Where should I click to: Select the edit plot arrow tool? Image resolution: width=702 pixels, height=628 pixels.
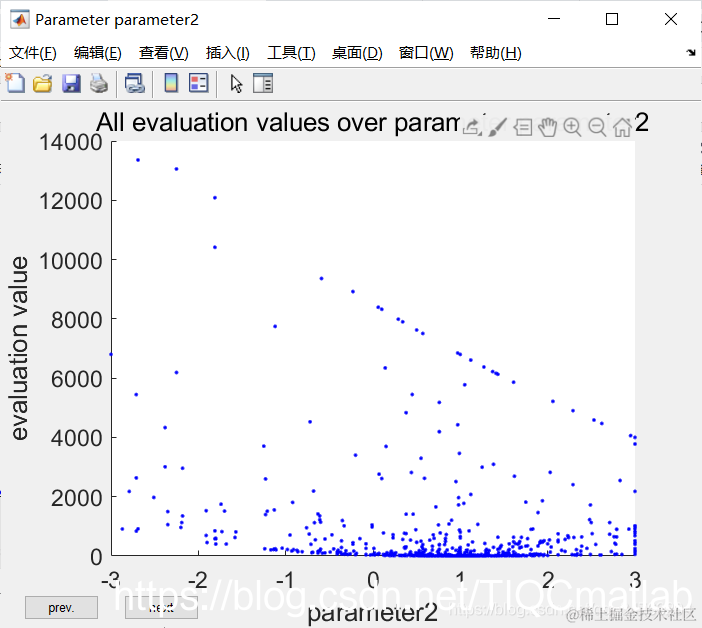click(x=236, y=84)
